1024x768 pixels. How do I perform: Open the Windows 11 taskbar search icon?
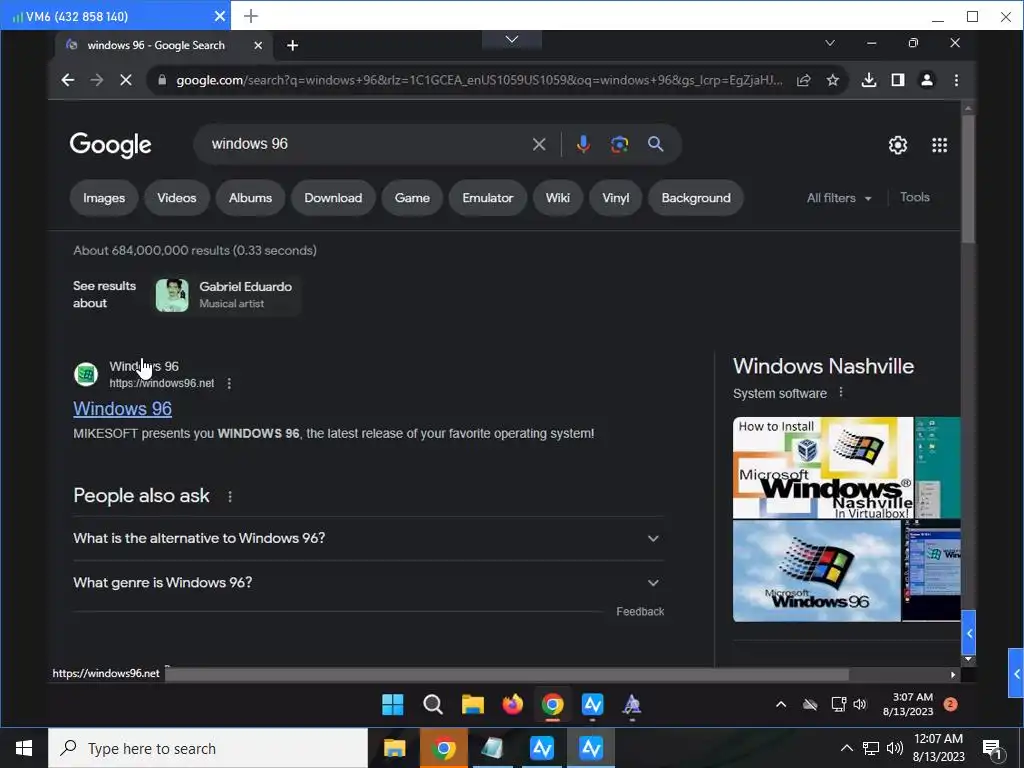(432, 705)
